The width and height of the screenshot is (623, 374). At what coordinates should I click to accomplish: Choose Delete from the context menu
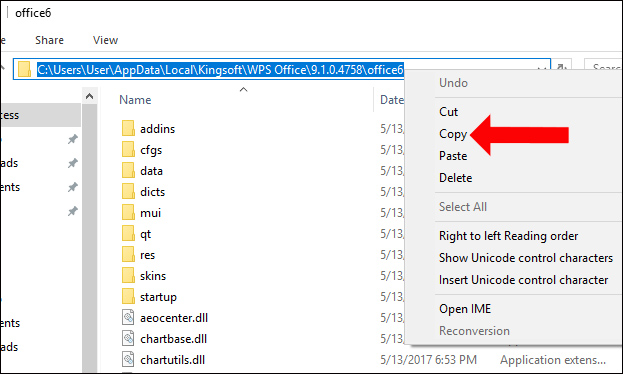coord(455,178)
